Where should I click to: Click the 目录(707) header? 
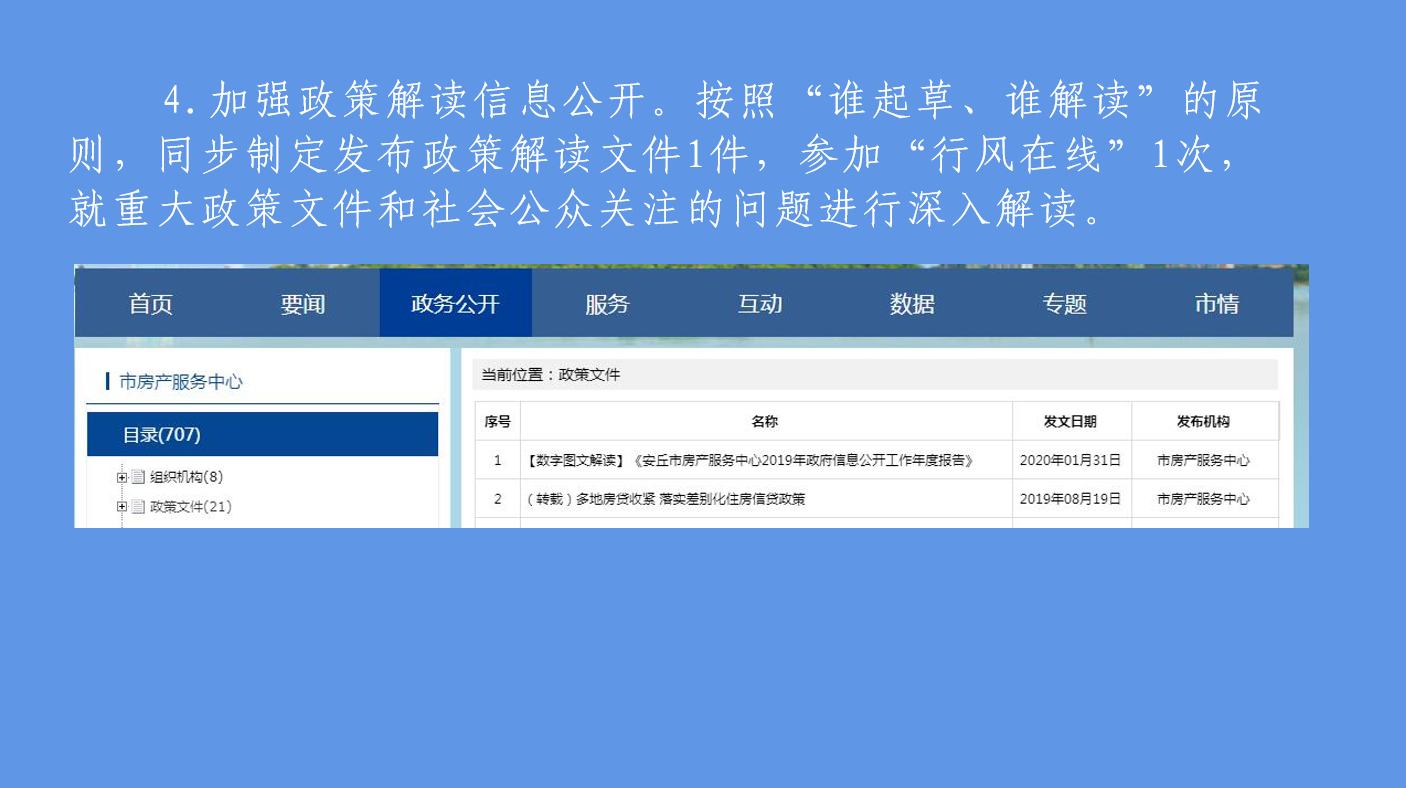tap(262, 434)
